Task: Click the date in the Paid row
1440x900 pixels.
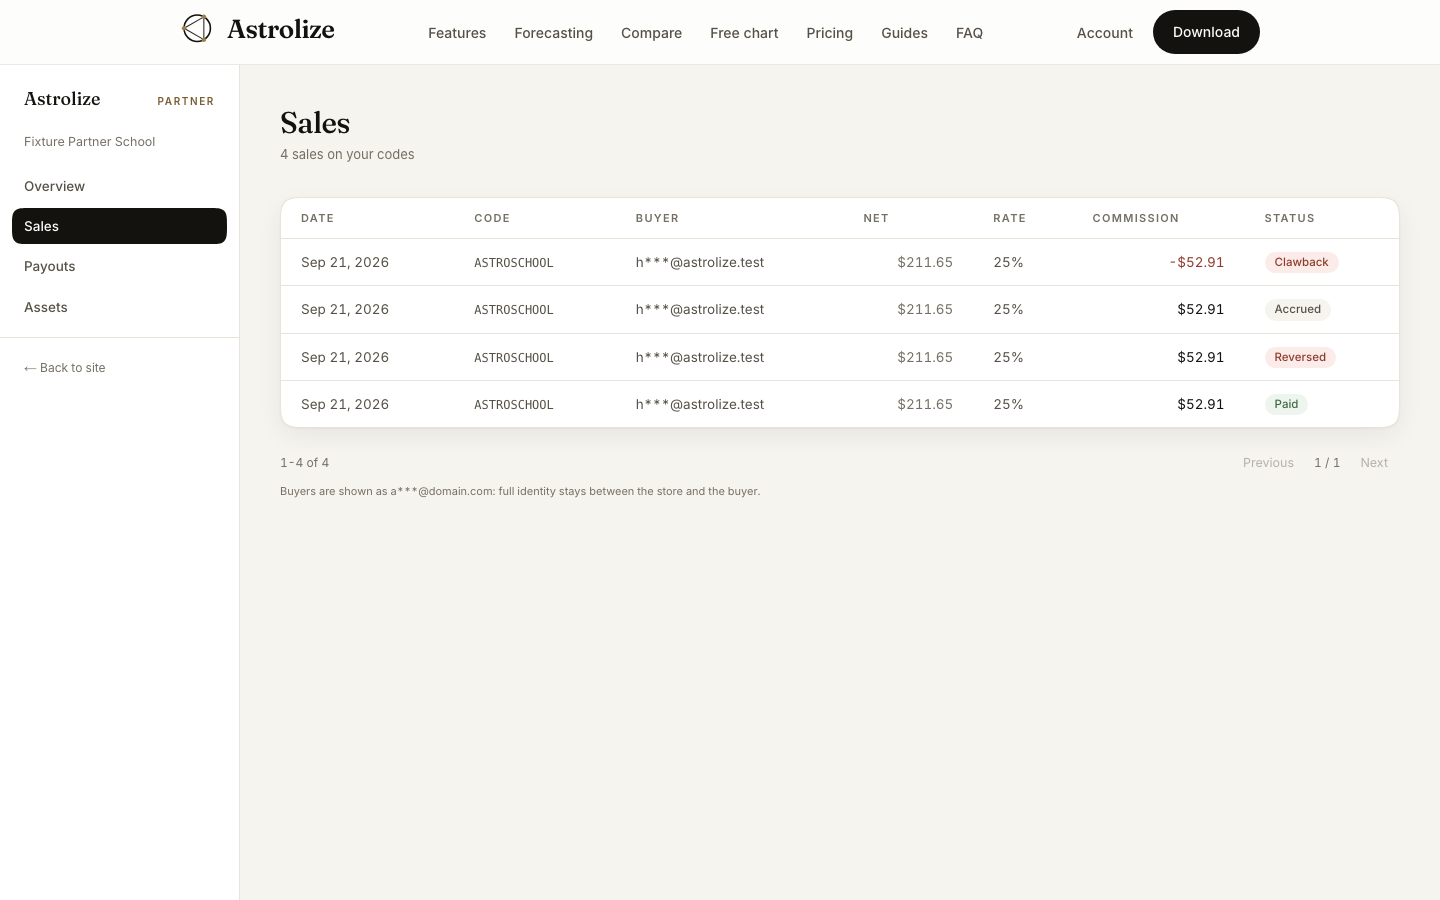Action: [345, 404]
